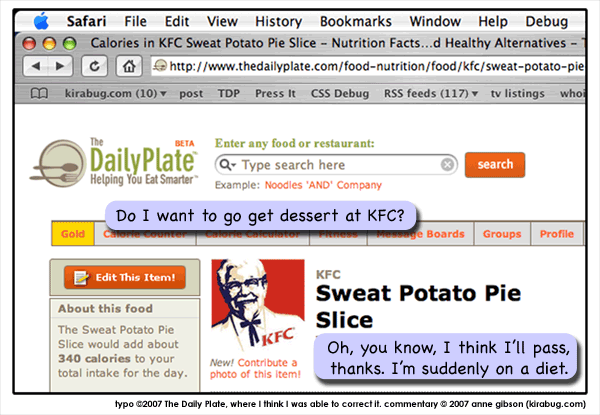Open the Window menu
This screenshot has height=415, width=600.
click(x=435, y=21)
